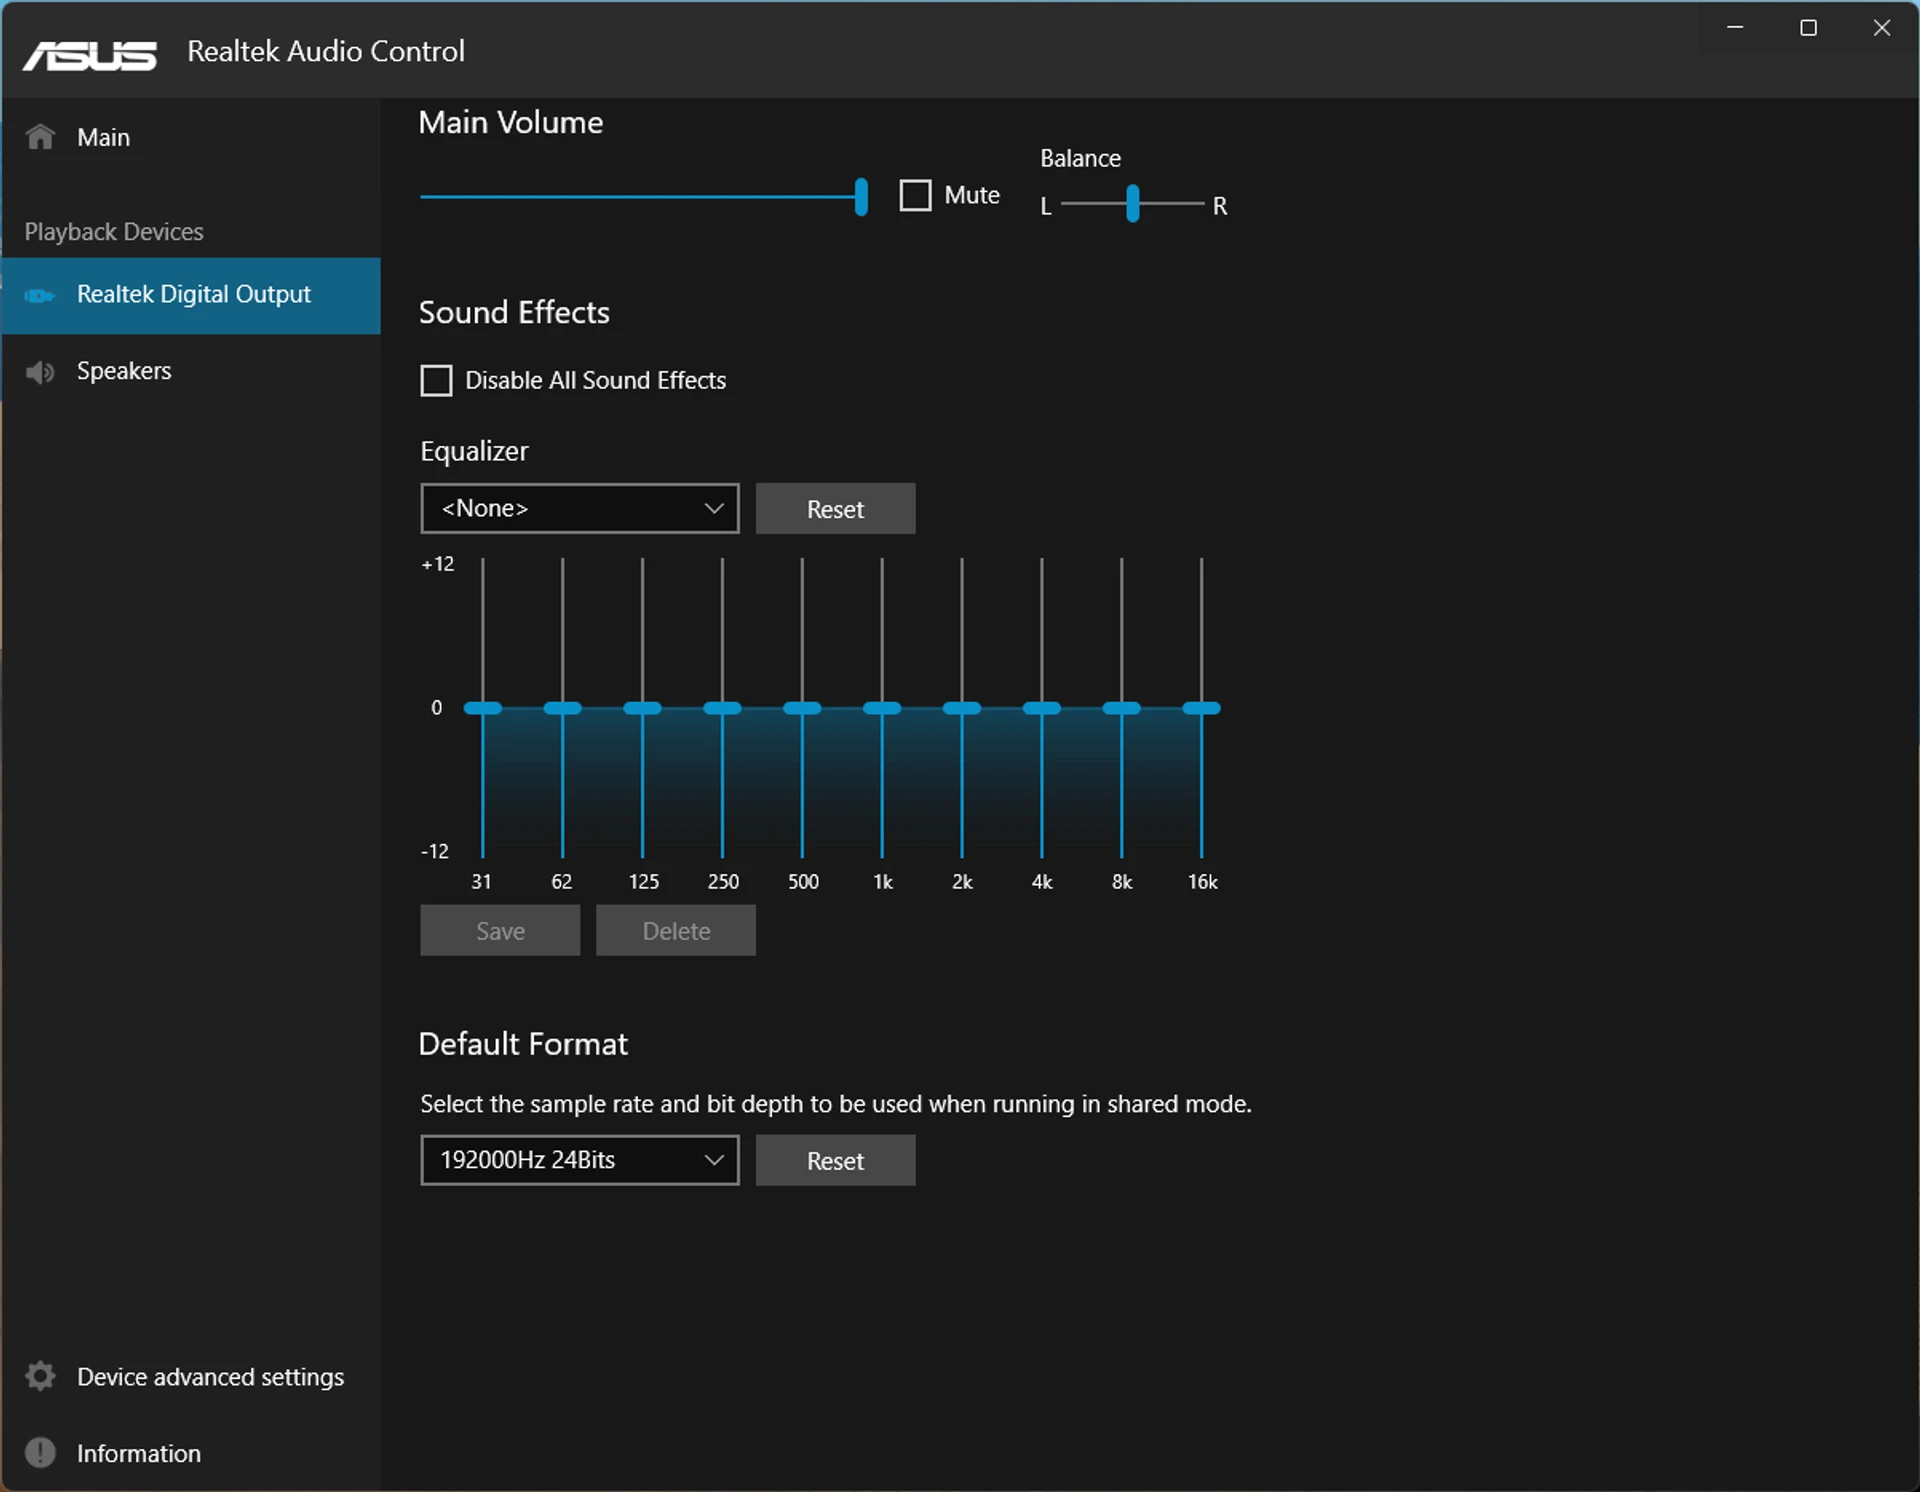This screenshot has height=1492, width=1920.
Task: Click the +12 equalizer scale label
Action: [x=438, y=564]
